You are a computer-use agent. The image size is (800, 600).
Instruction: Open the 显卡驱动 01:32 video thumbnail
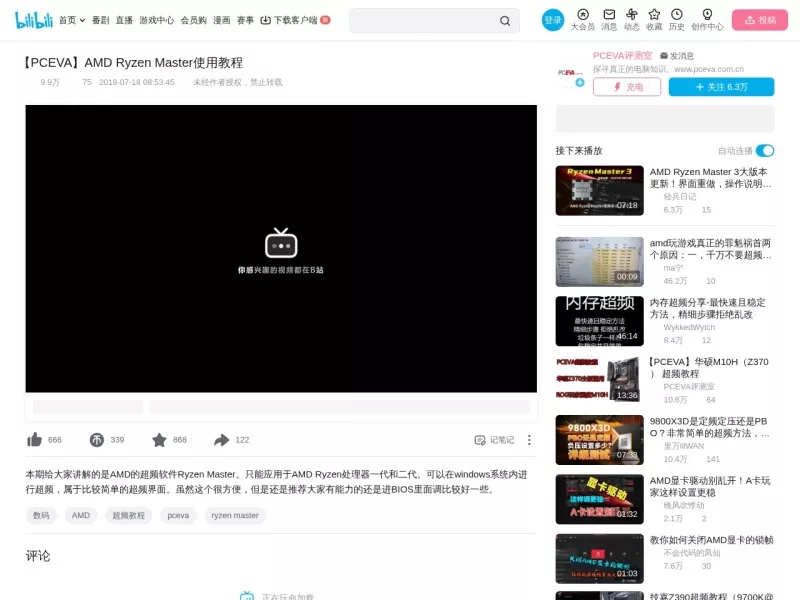point(599,499)
